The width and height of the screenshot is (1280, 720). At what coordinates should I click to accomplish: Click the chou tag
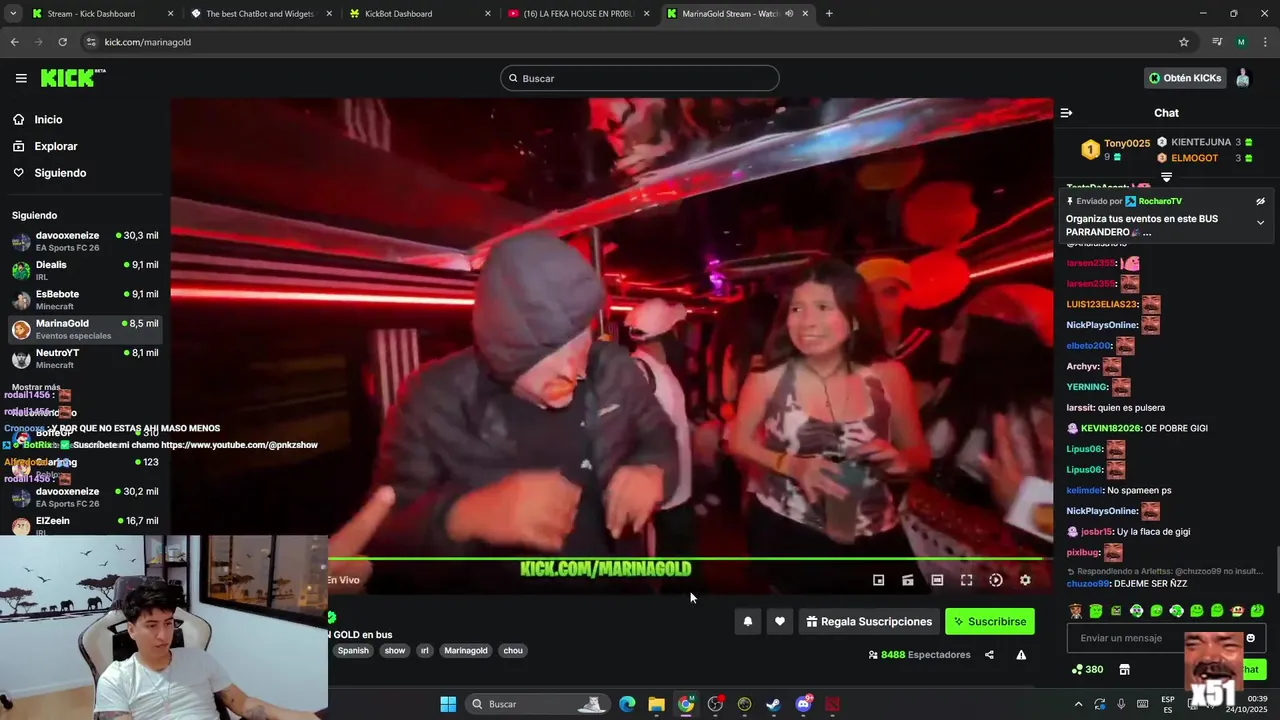click(x=513, y=650)
